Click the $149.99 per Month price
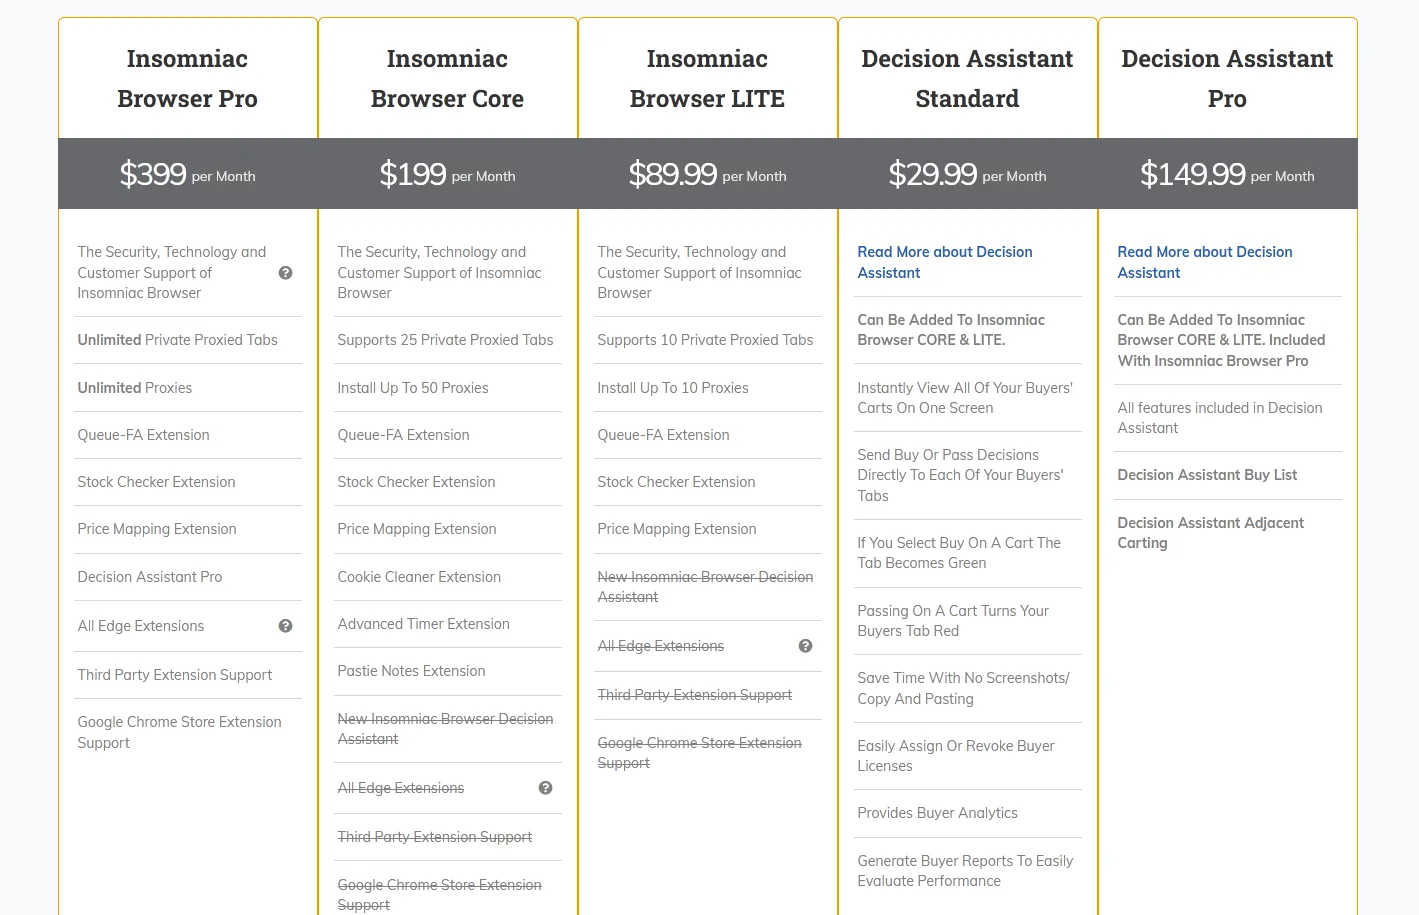 pos(1227,174)
